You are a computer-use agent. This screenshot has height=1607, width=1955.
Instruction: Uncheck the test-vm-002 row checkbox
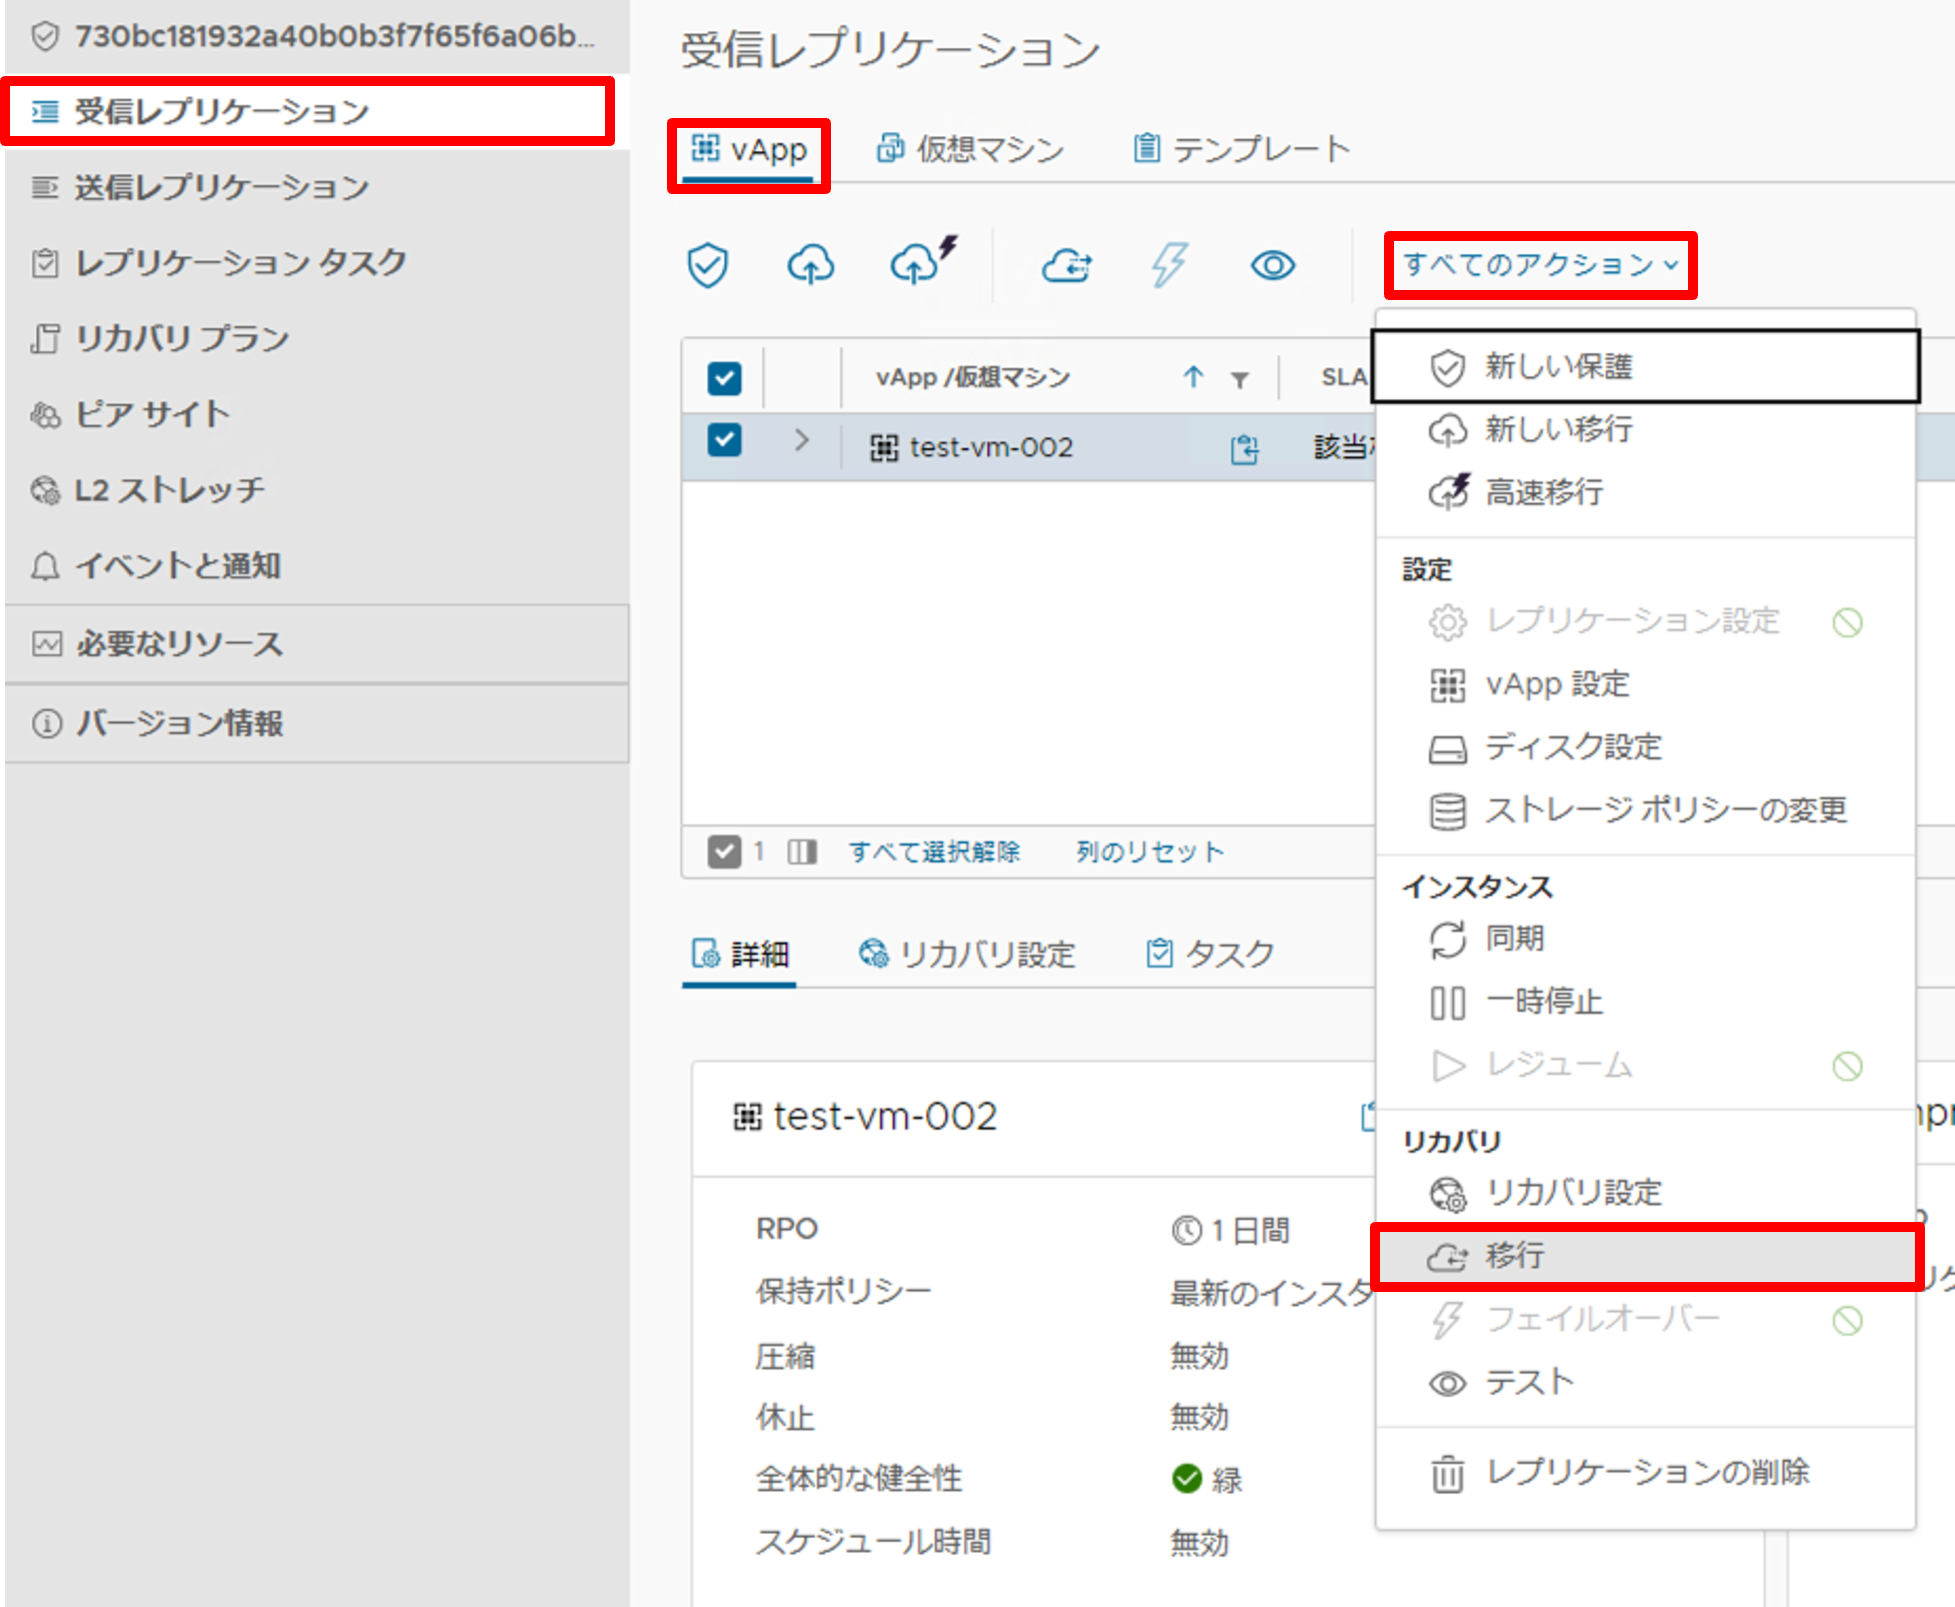pos(724,440)
